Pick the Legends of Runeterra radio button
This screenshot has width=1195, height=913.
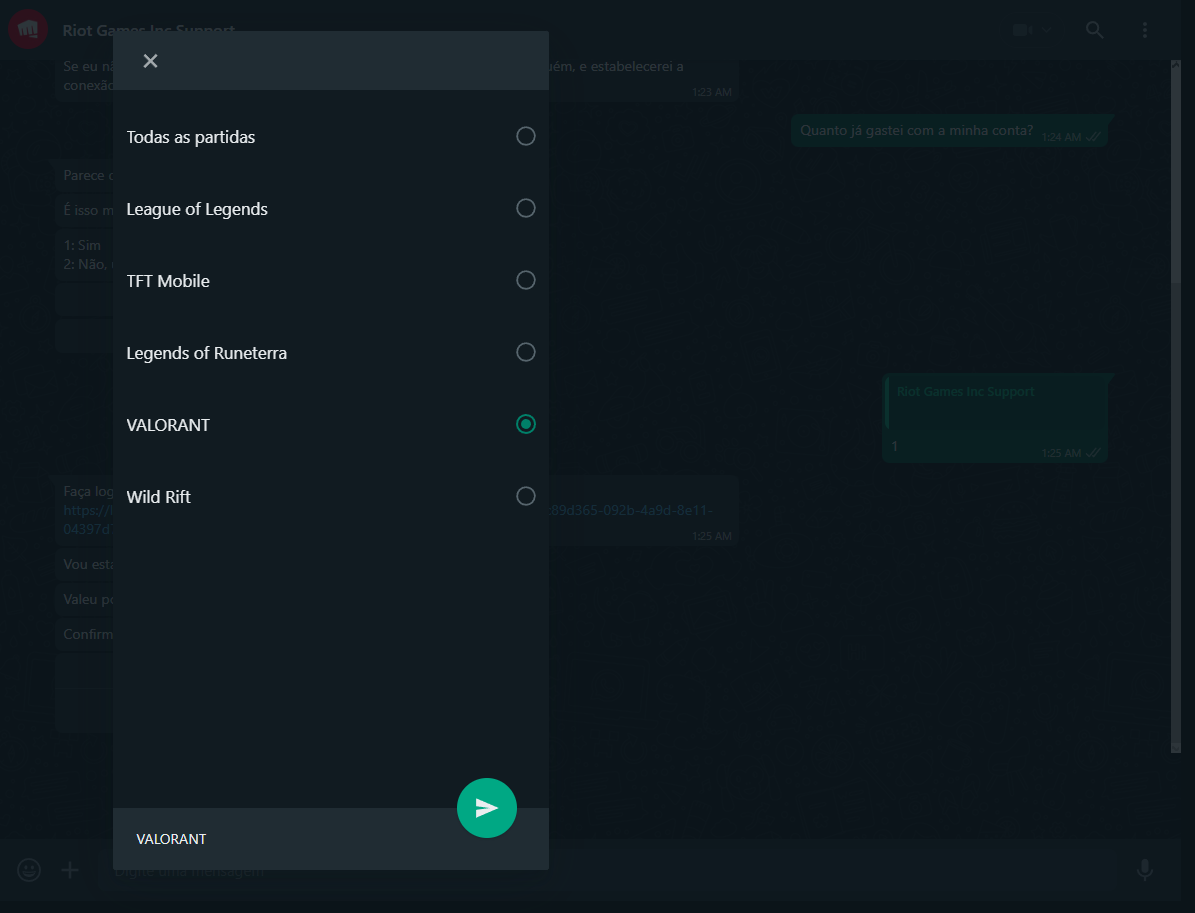526,352
